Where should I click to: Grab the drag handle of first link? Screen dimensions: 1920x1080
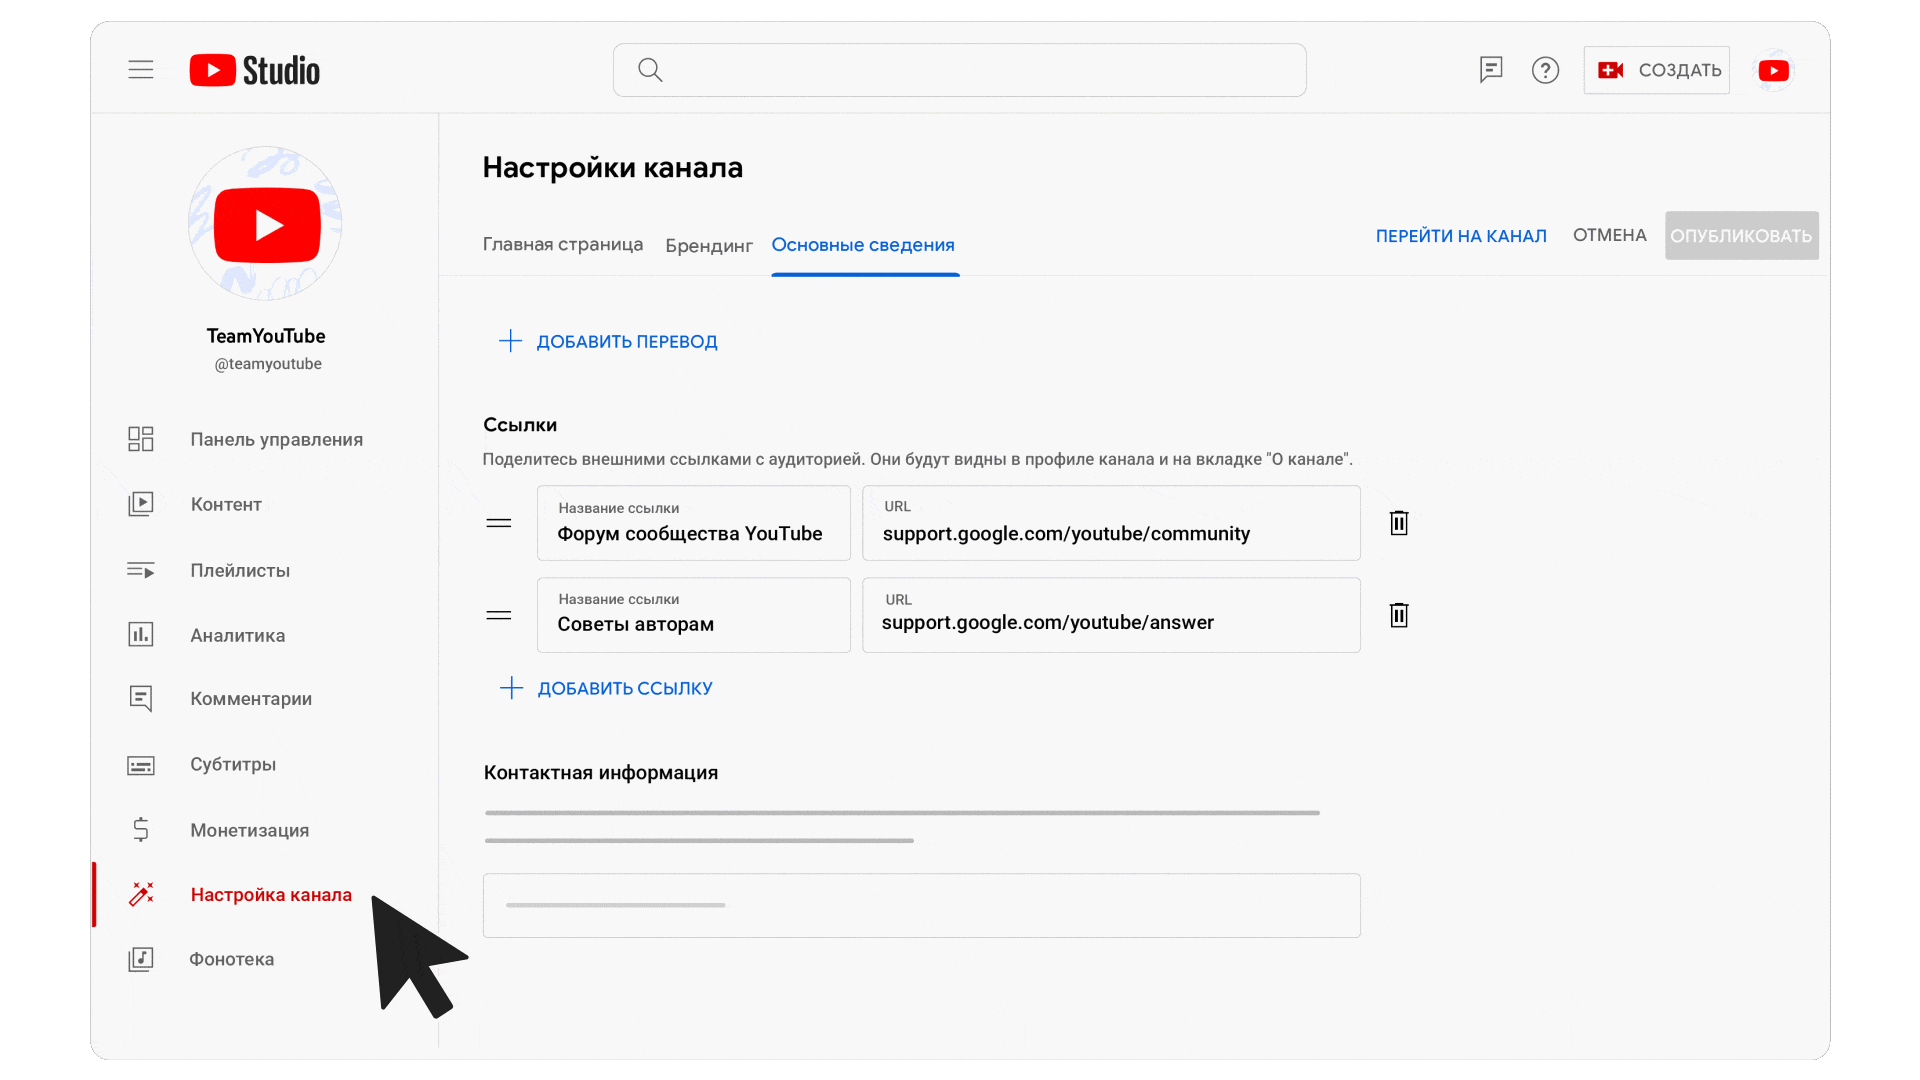coord(499,523)
